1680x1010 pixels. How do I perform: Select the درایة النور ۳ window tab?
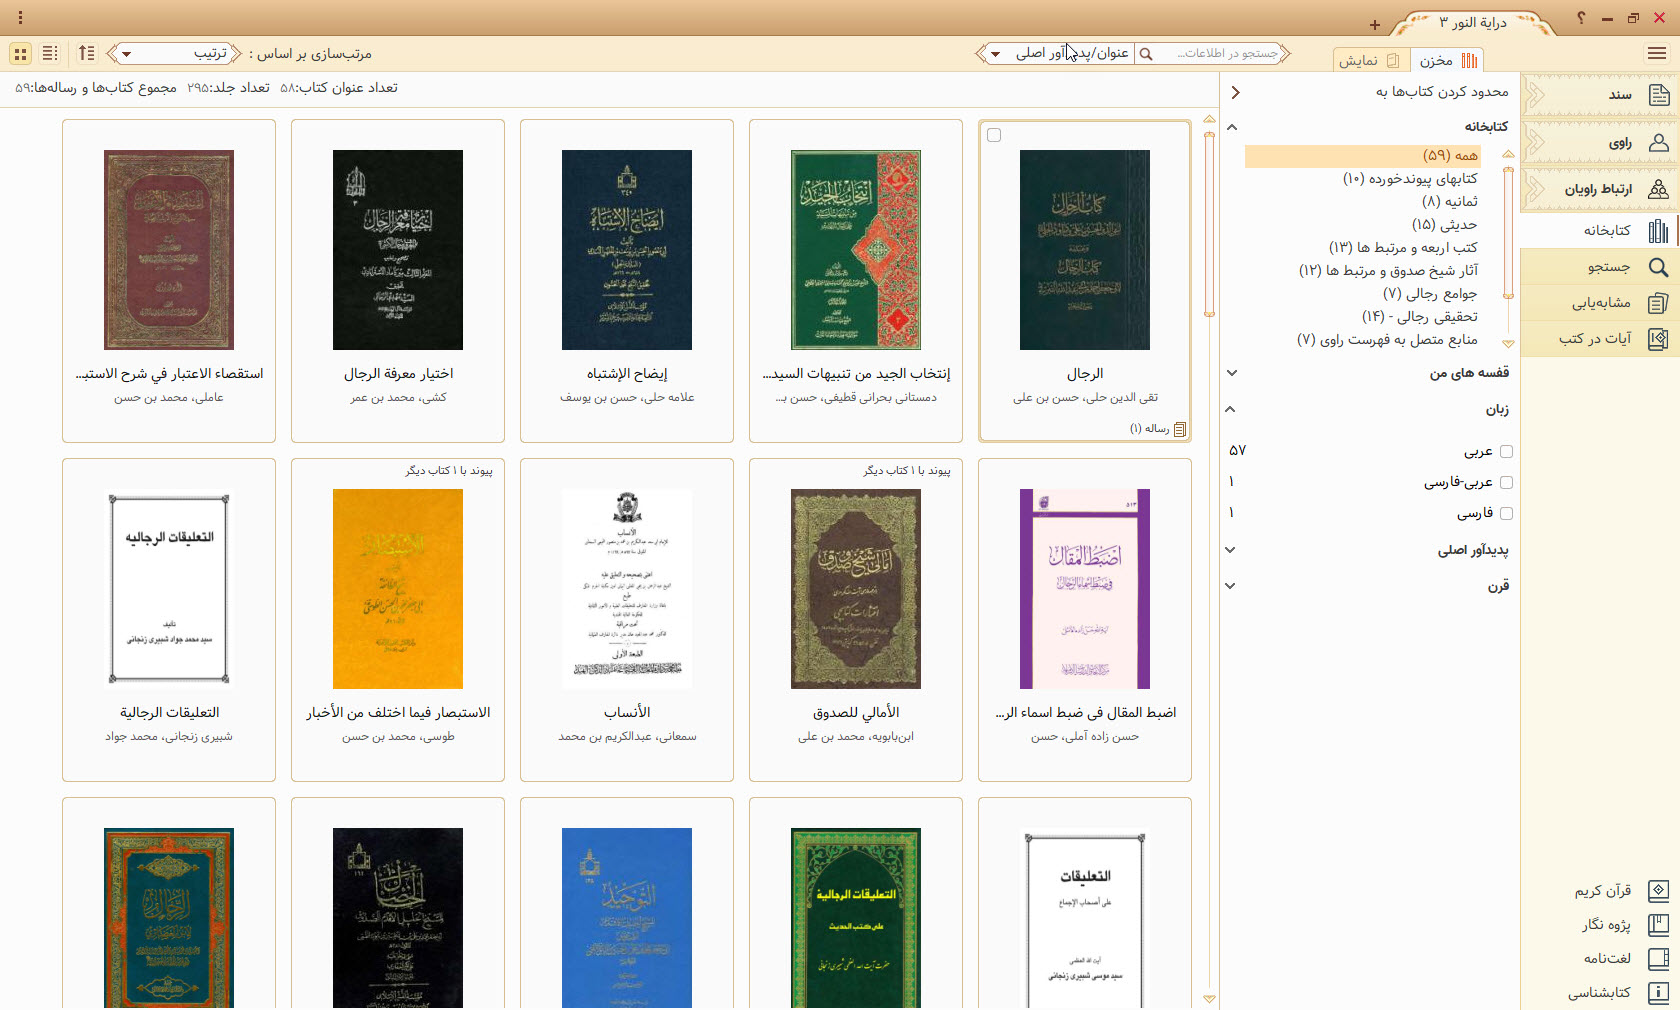pos(1473,23)
